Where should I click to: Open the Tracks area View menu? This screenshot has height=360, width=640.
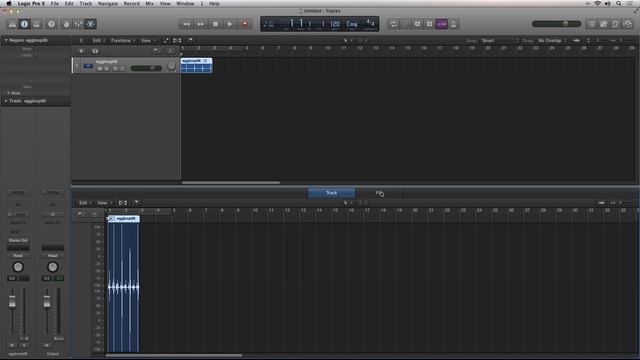[x=147, y=40]
